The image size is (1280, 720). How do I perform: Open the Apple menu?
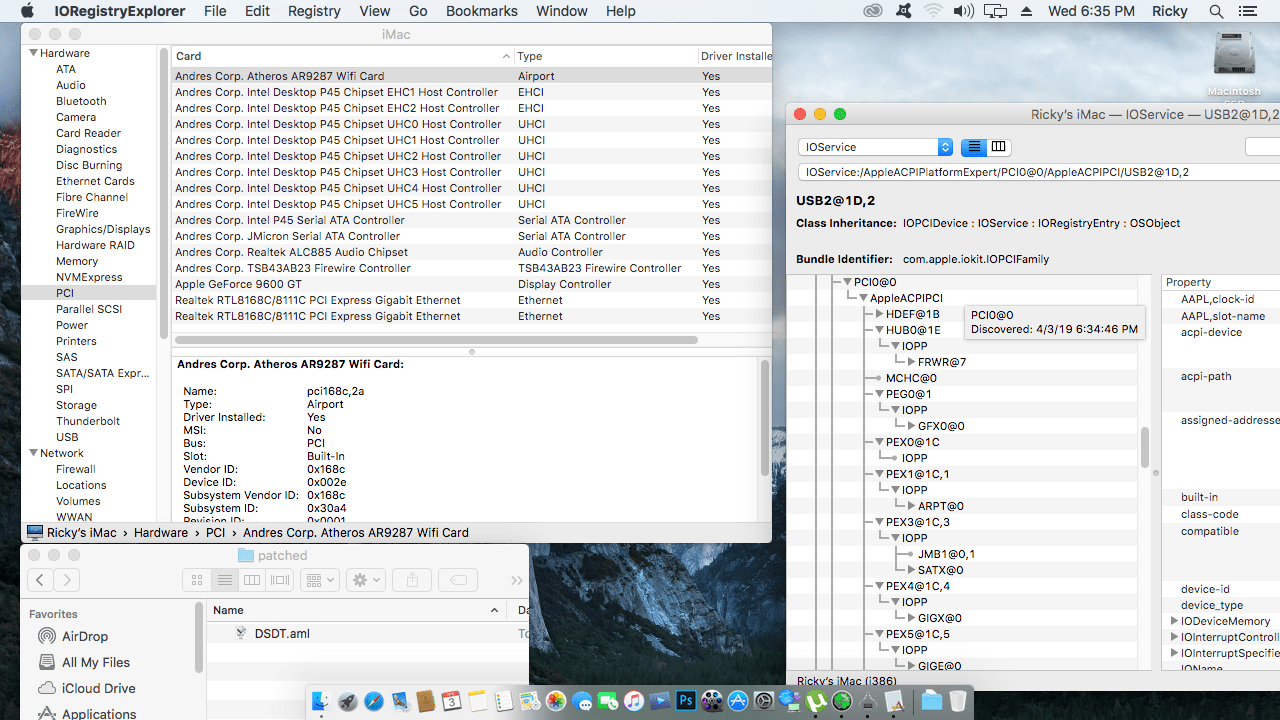point(27,11)
